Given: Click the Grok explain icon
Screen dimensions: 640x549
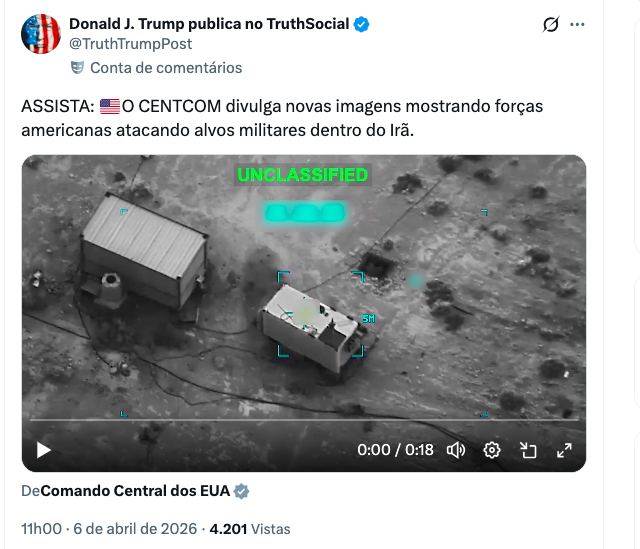Looking at the screenshot, I should tap(551, 24).
